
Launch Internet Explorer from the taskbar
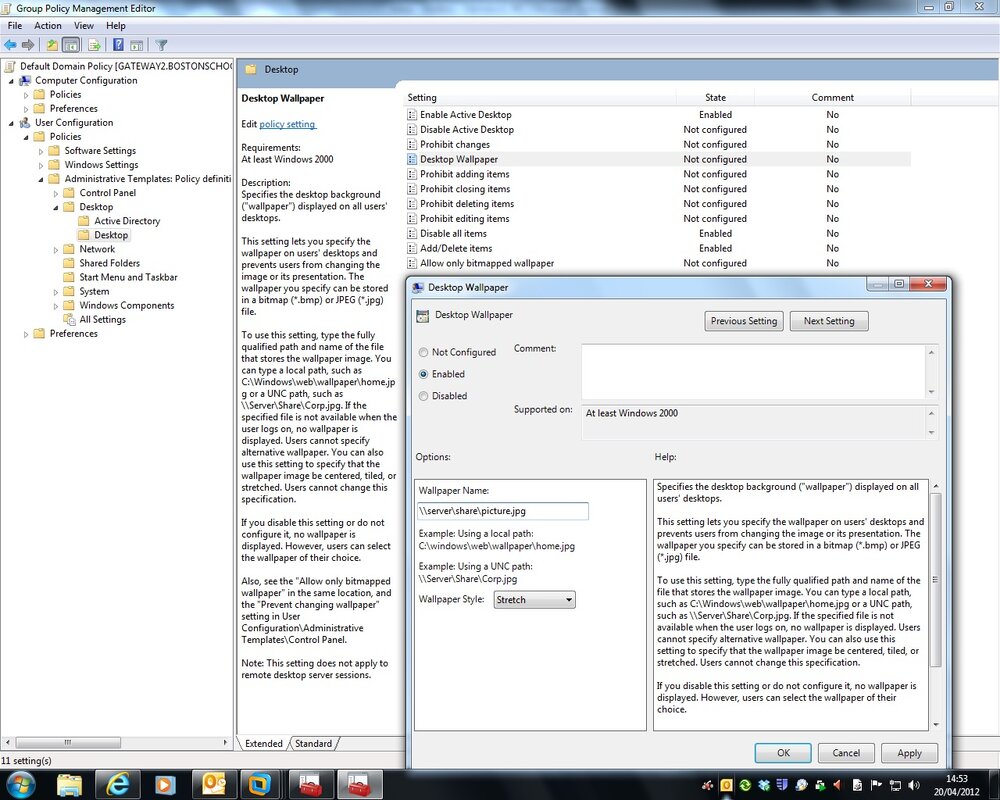pyautogui.click(x=117, y=785)
